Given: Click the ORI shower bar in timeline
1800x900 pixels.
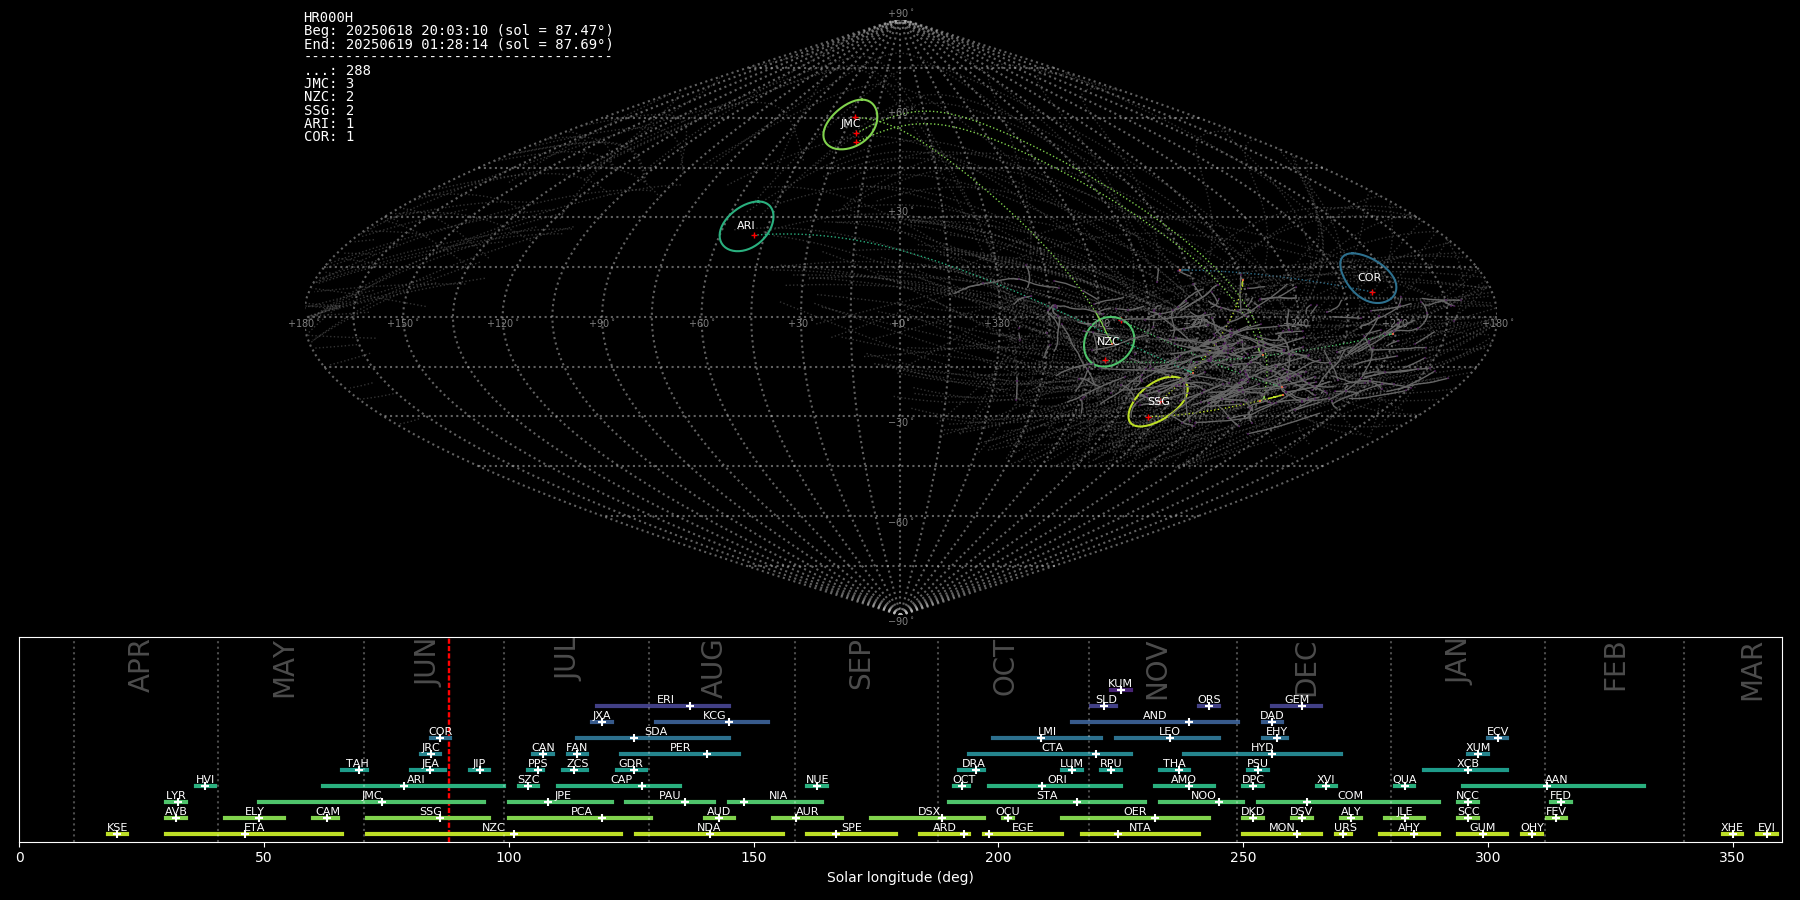Looking at the screenshot, I should coord(1055,786).
